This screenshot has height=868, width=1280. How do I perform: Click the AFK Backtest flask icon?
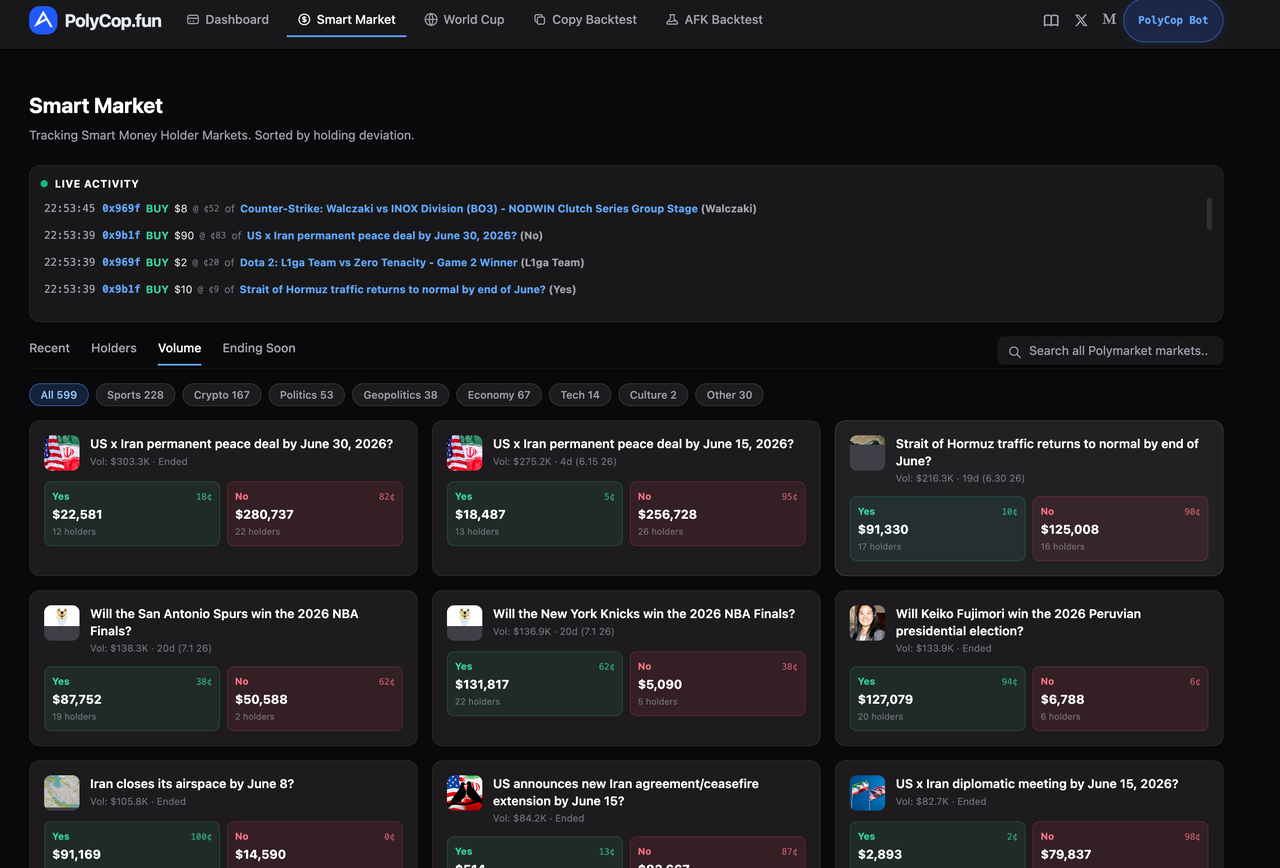[x=672, y=19]
